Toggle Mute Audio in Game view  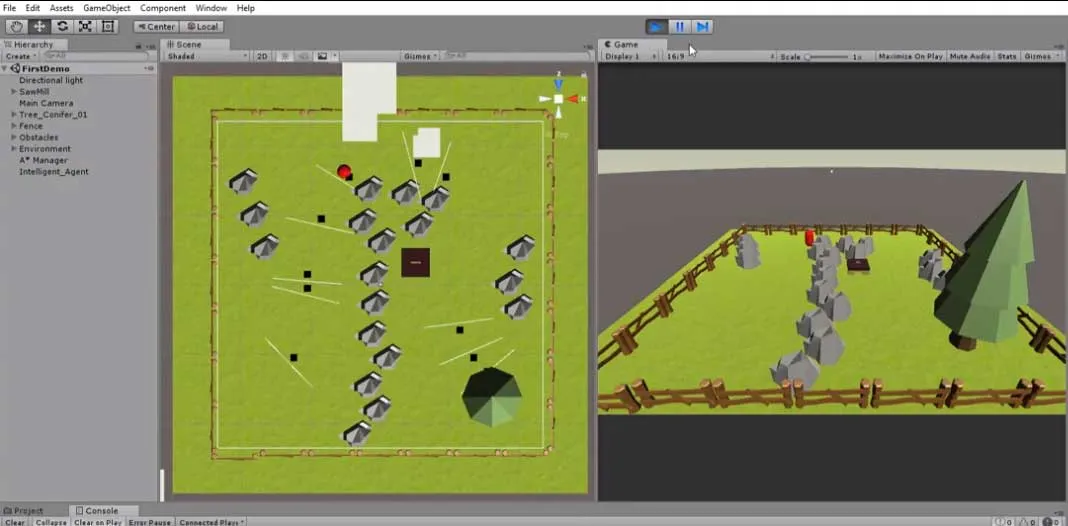click(970, 57)
